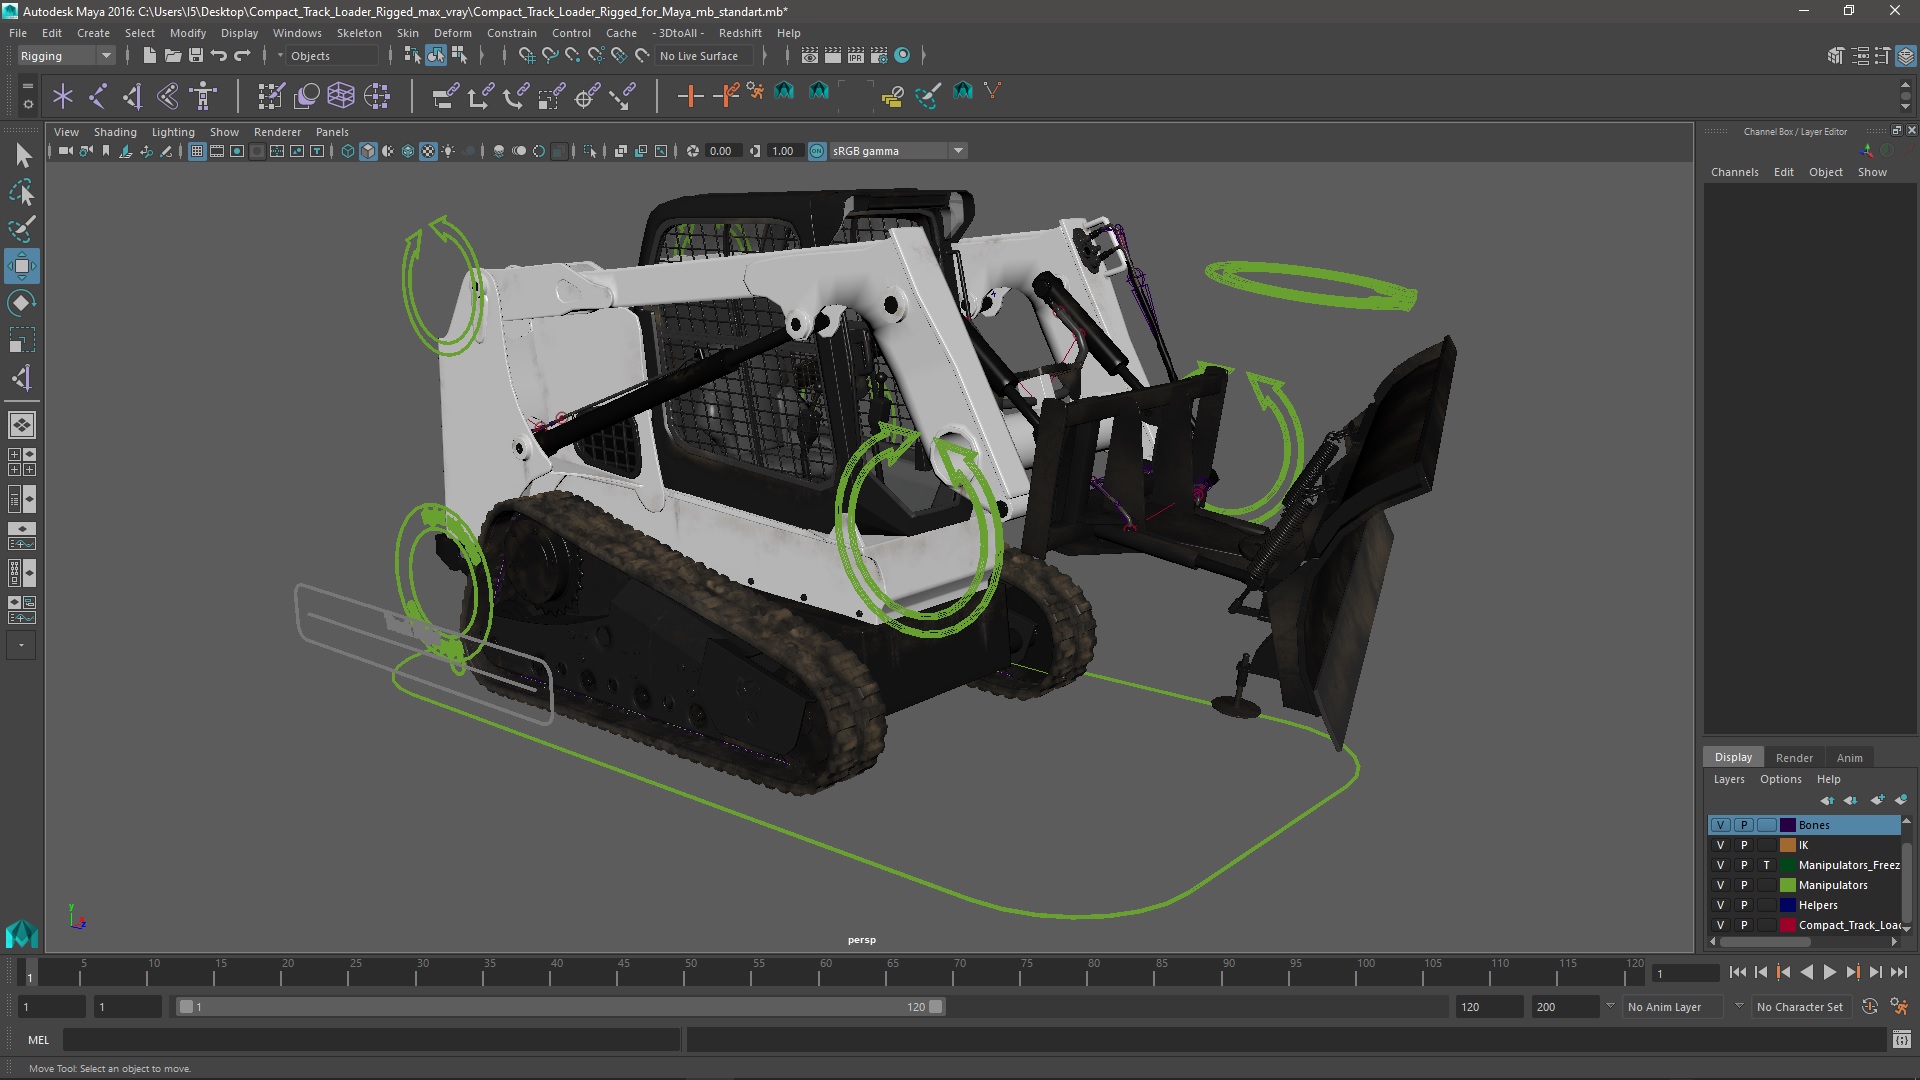Choose the Scale tool

point(22,340)
